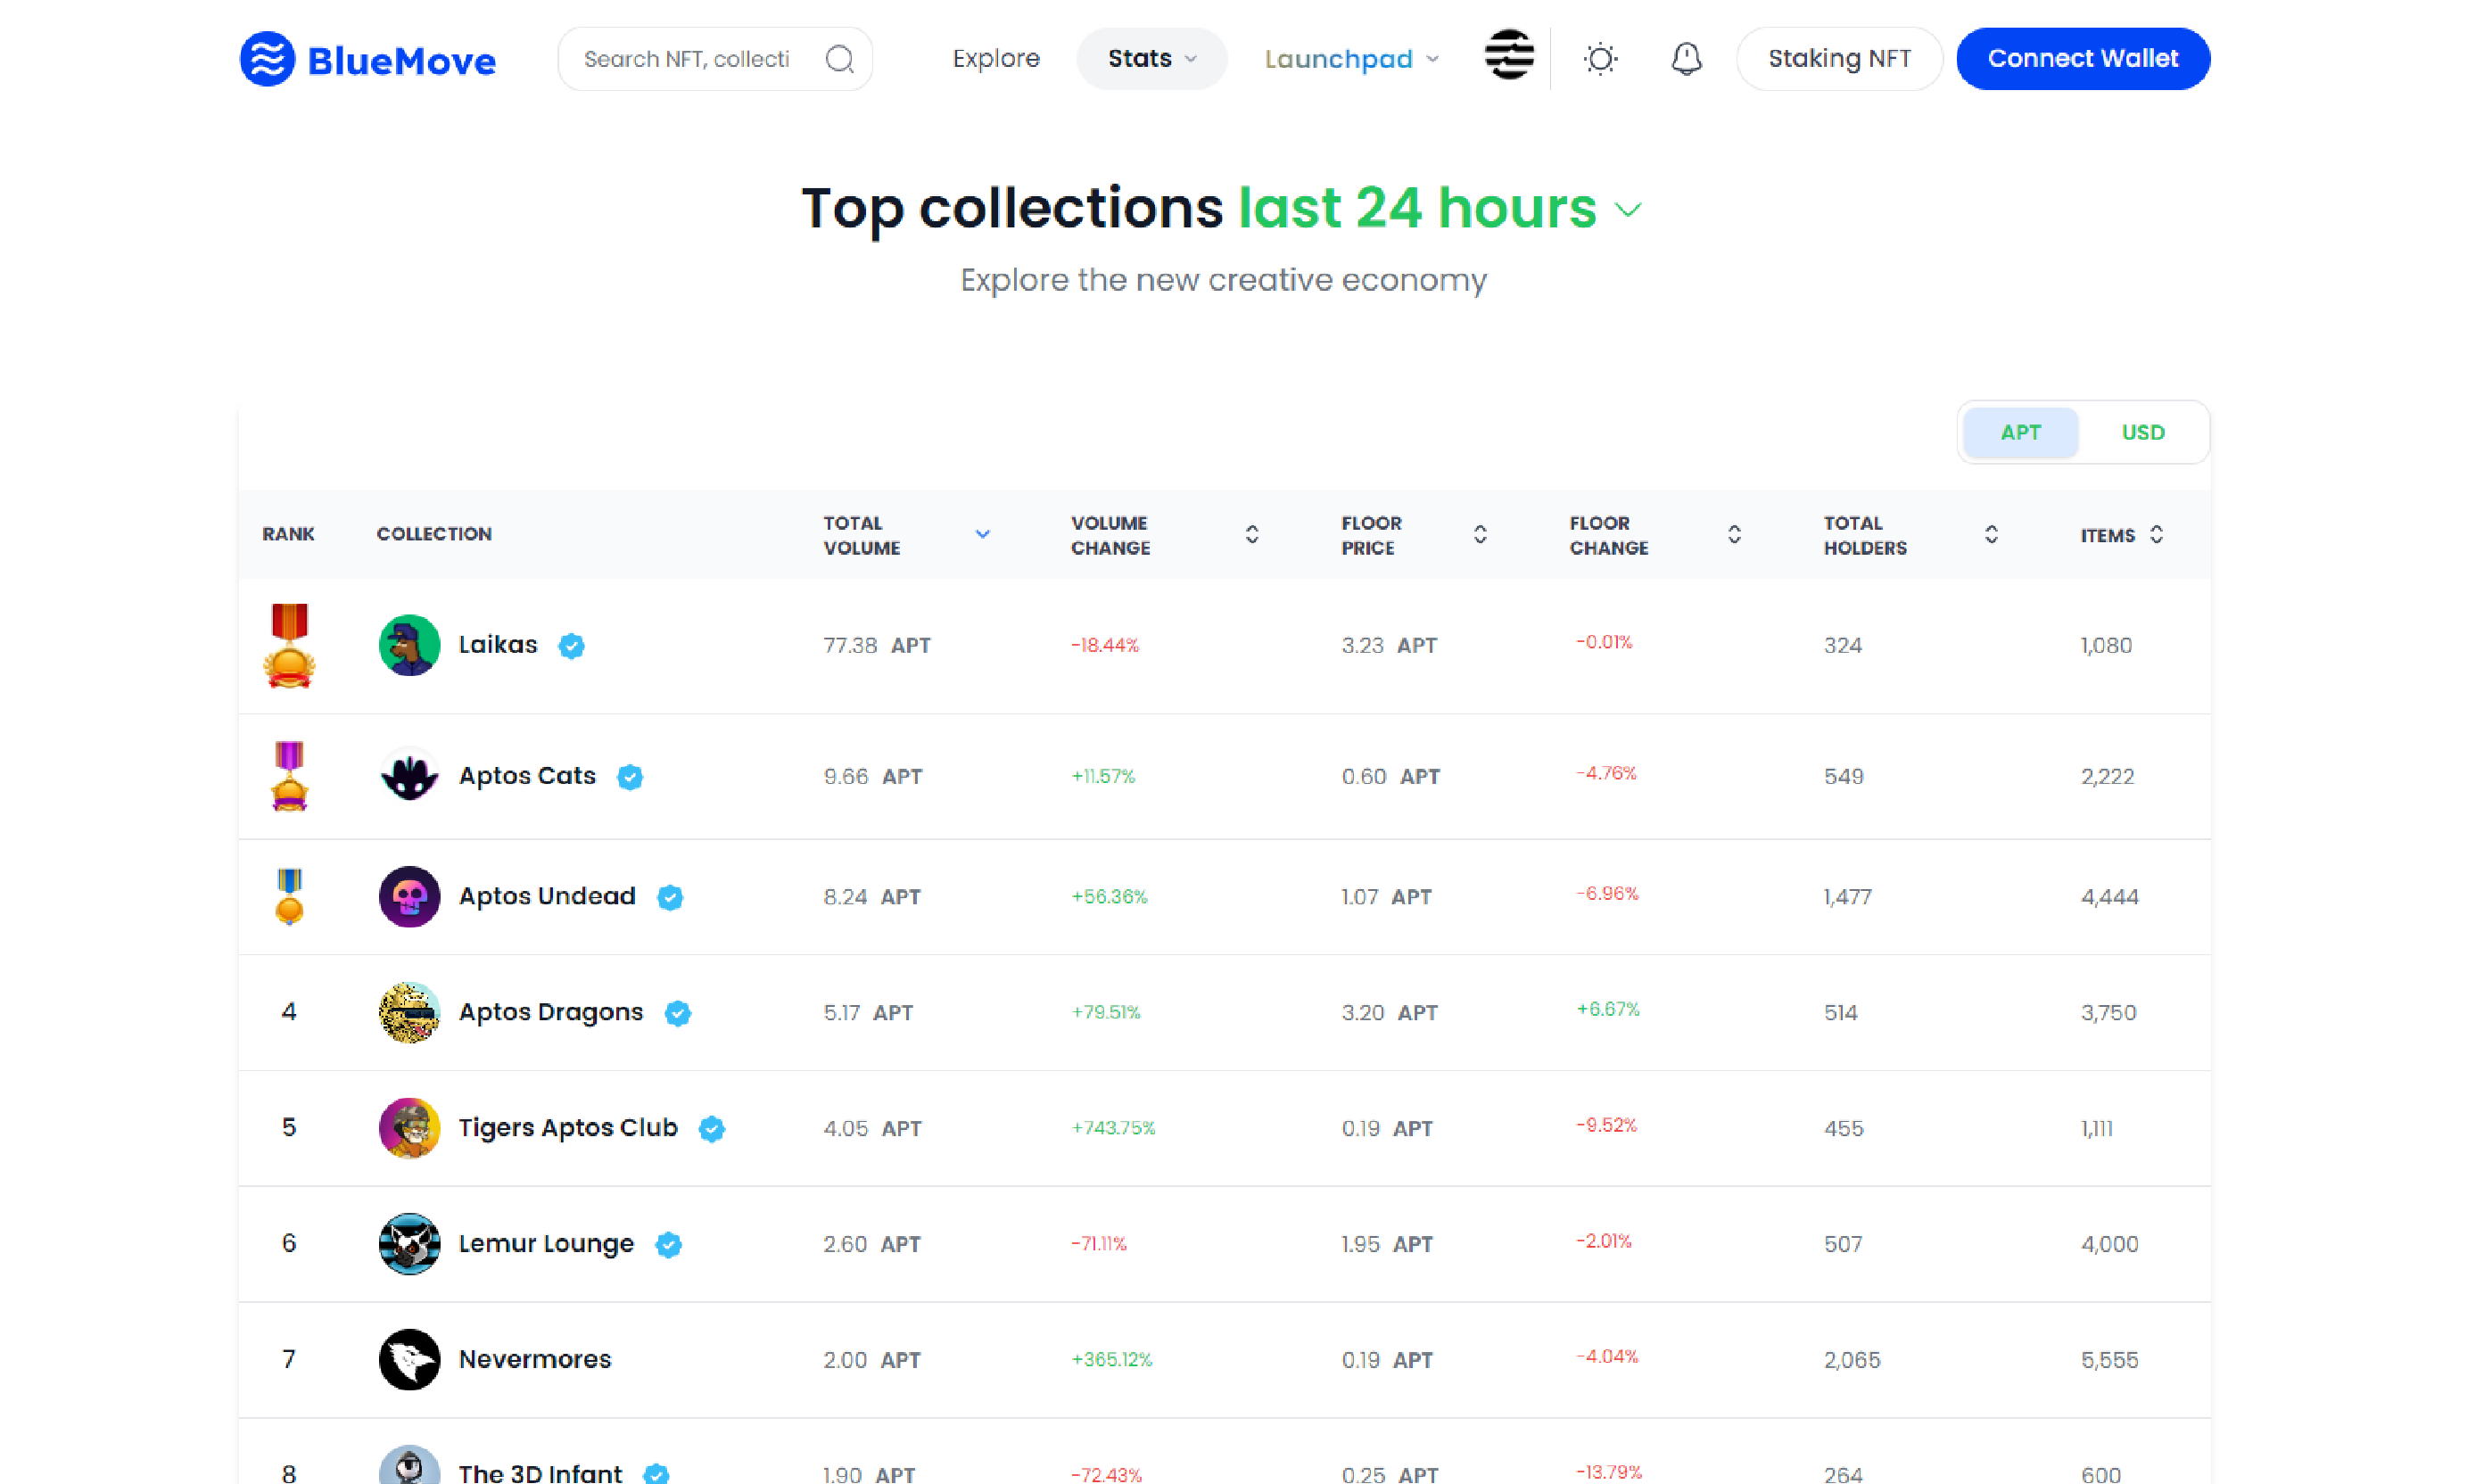Image resolution: width=2492 pixels, height=1484 pixels.
Task: Click the BlueMove logo
Action: coord(368,59)
